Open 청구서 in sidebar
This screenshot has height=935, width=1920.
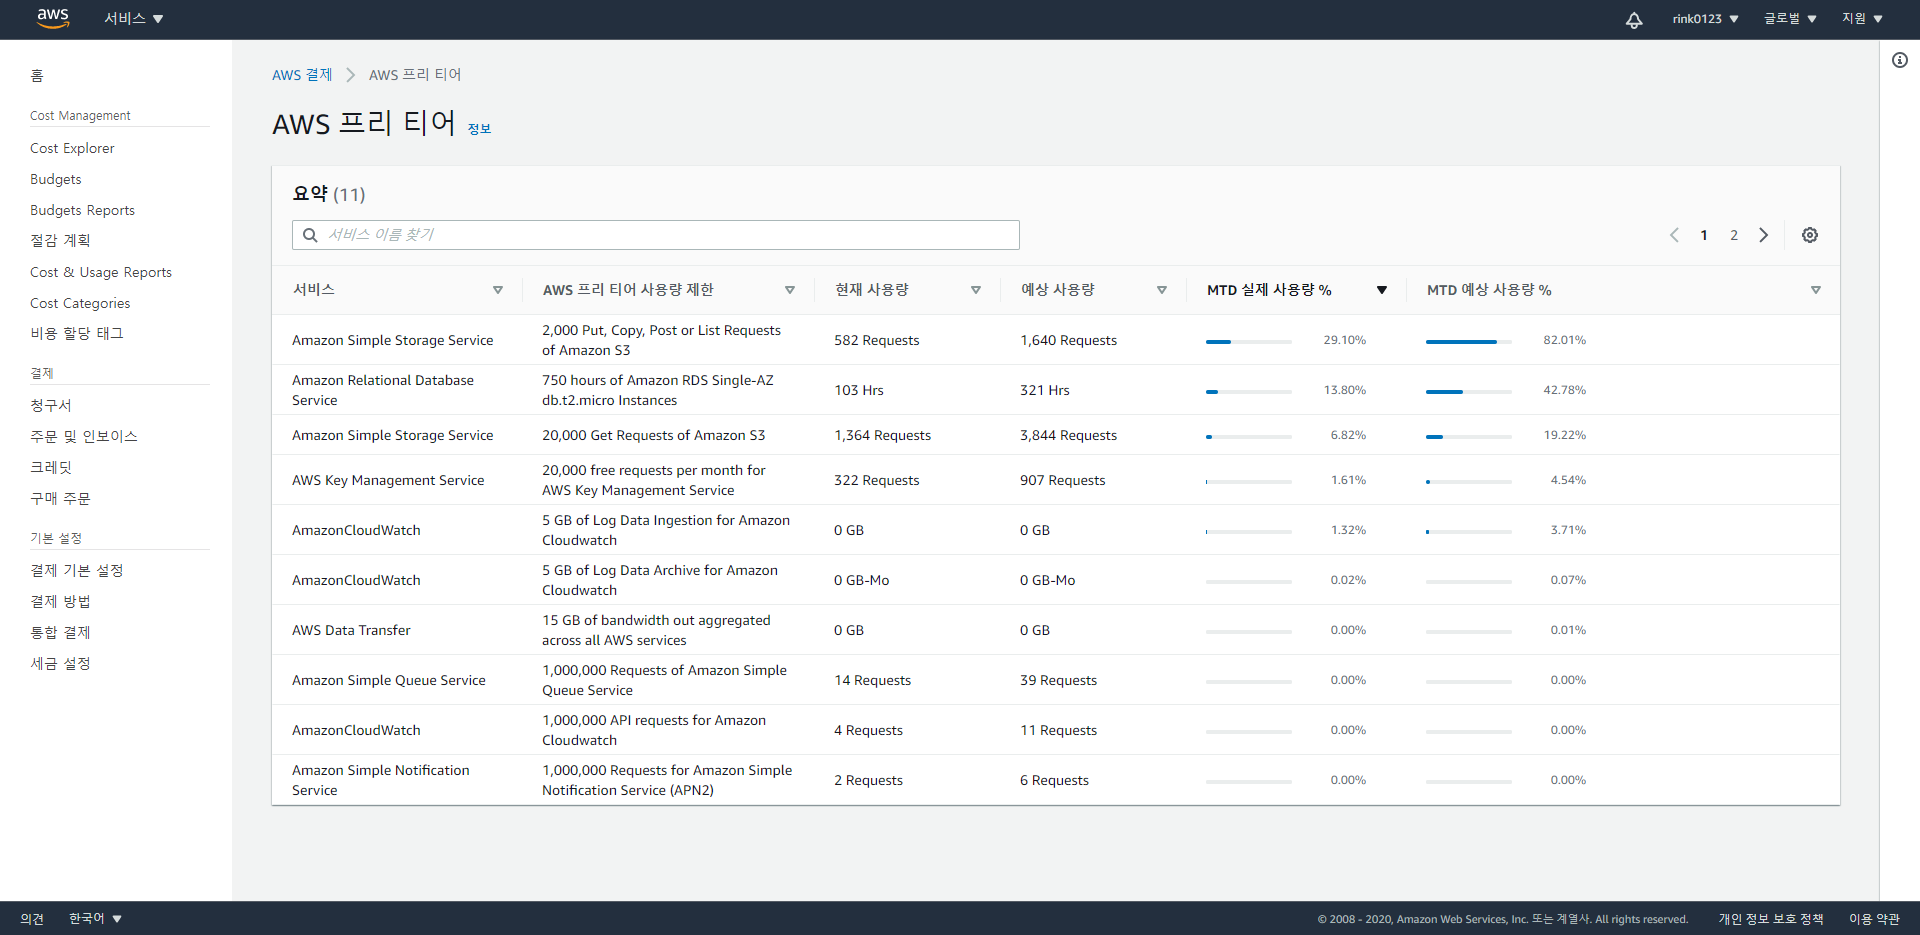coord(51,406)
